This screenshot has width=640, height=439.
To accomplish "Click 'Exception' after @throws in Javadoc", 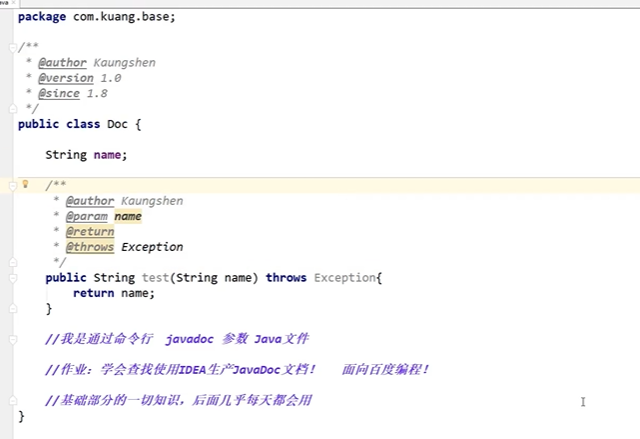I will coord(152,247).
